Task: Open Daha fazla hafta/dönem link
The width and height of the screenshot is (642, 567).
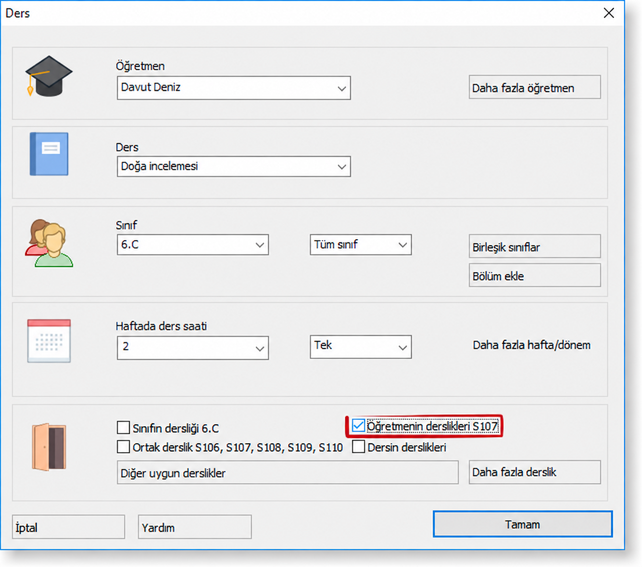Action: click(x=531, y=345)
